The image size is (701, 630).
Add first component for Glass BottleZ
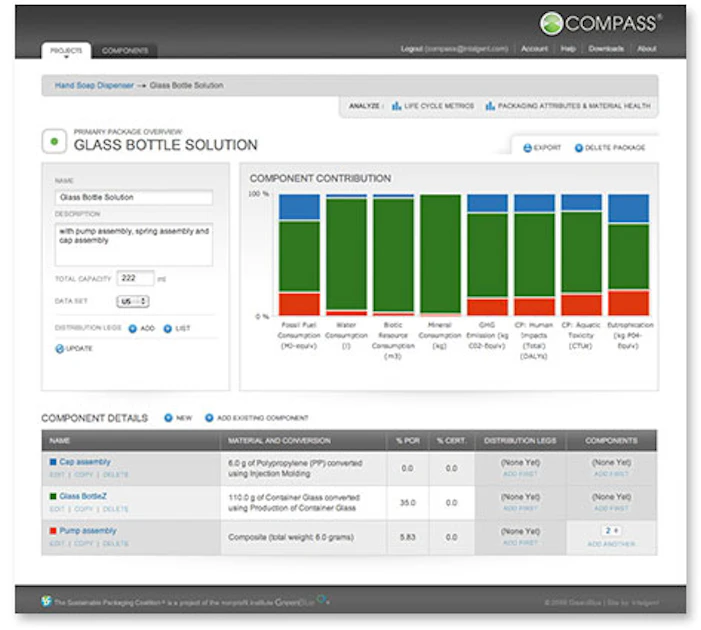[x=611, y=508]
